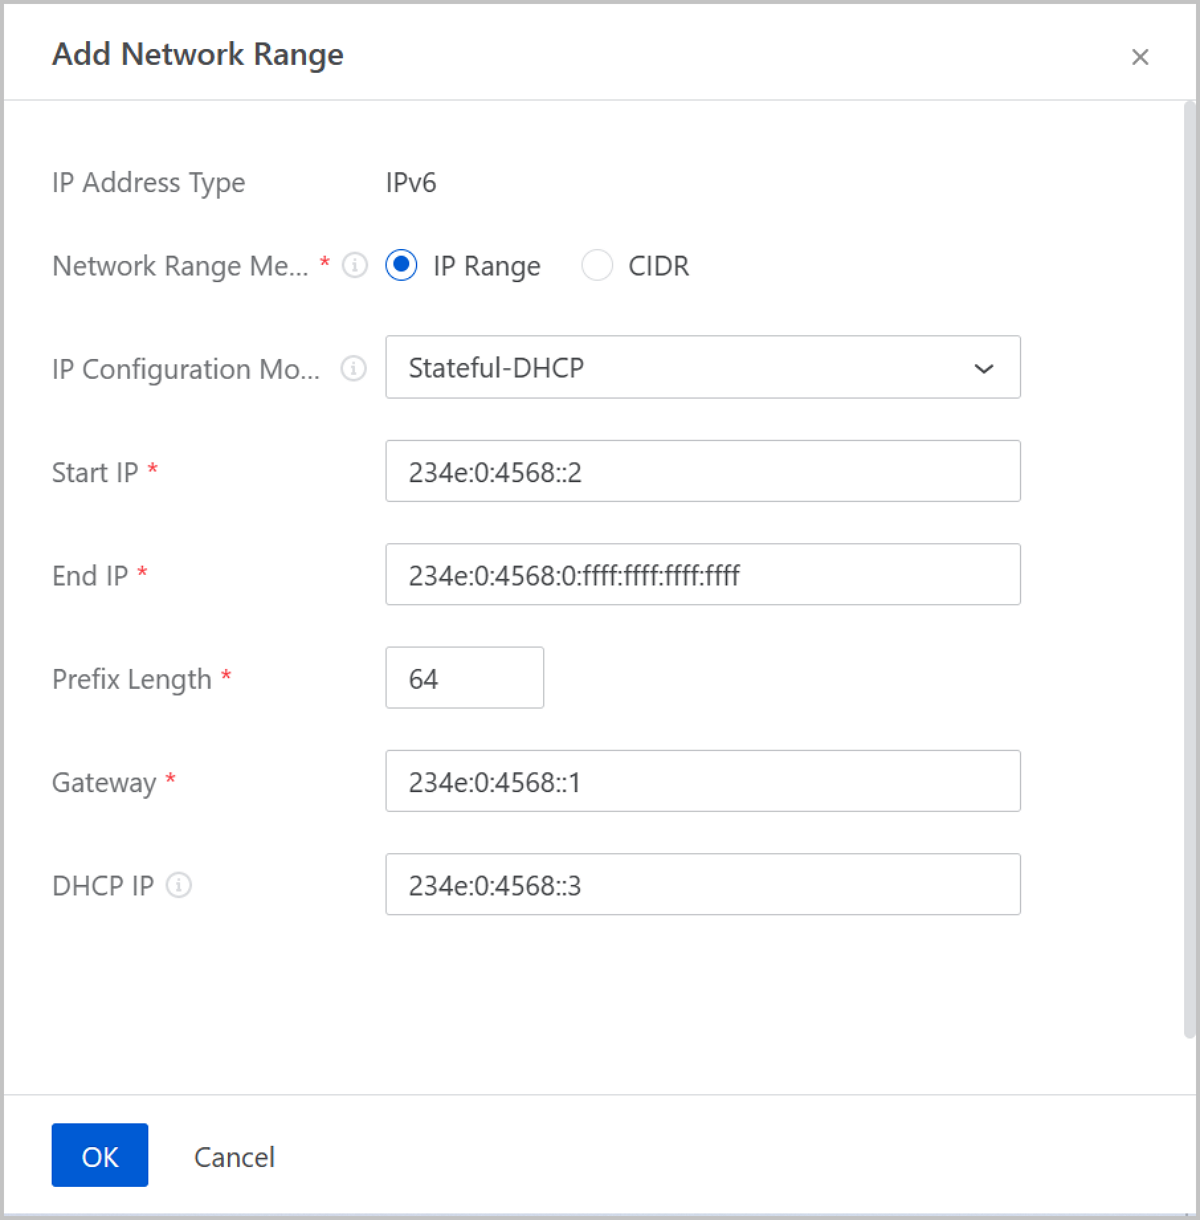Click the info icon next to Network Range Method
Viewport: 1200px width, 1220px height.
pos(355,266)
